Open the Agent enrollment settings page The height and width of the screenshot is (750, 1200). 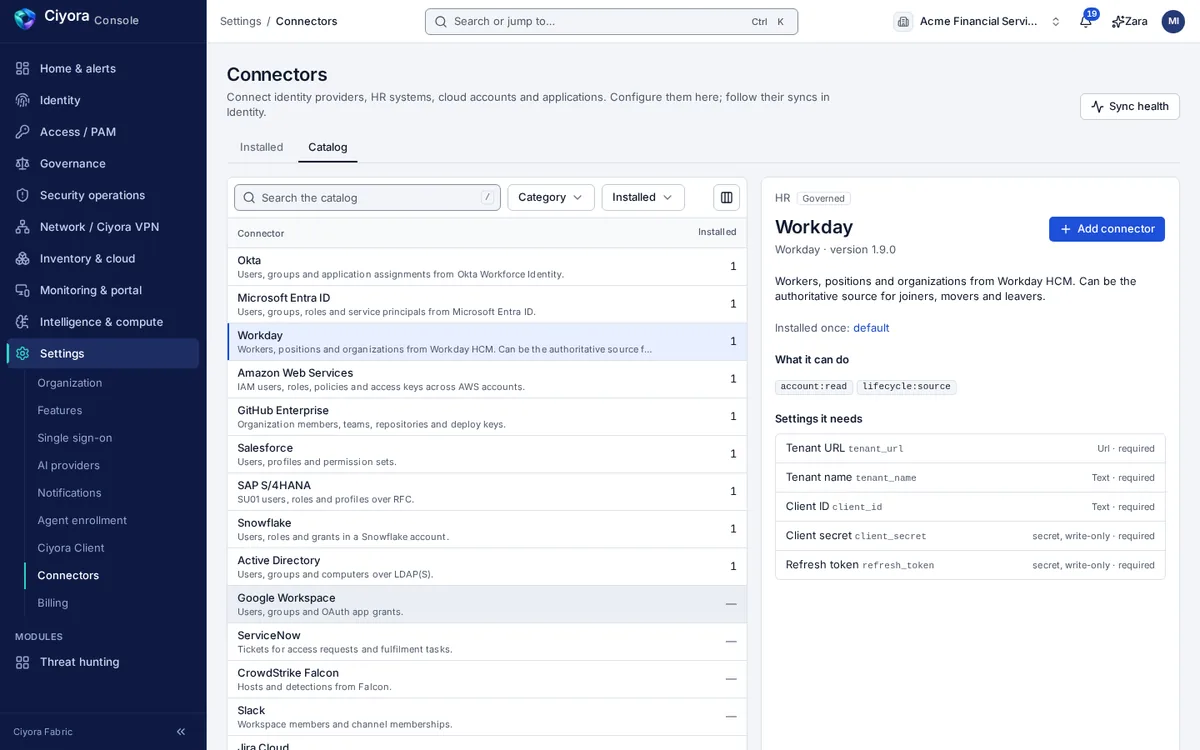[x=82, y=520]
